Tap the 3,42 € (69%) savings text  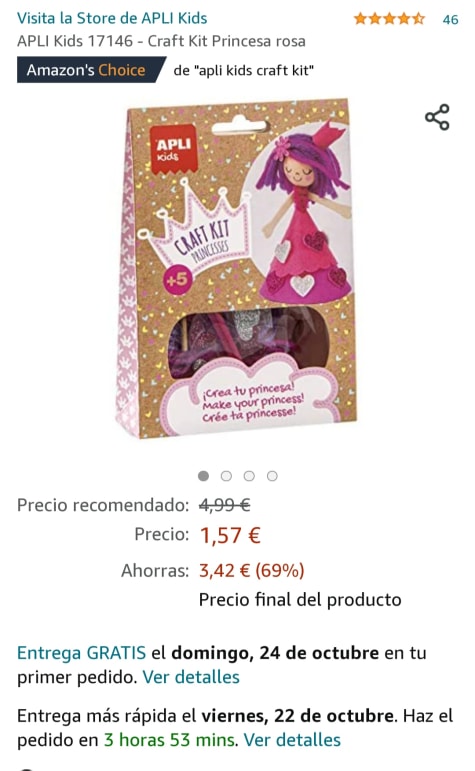[252, 570]
